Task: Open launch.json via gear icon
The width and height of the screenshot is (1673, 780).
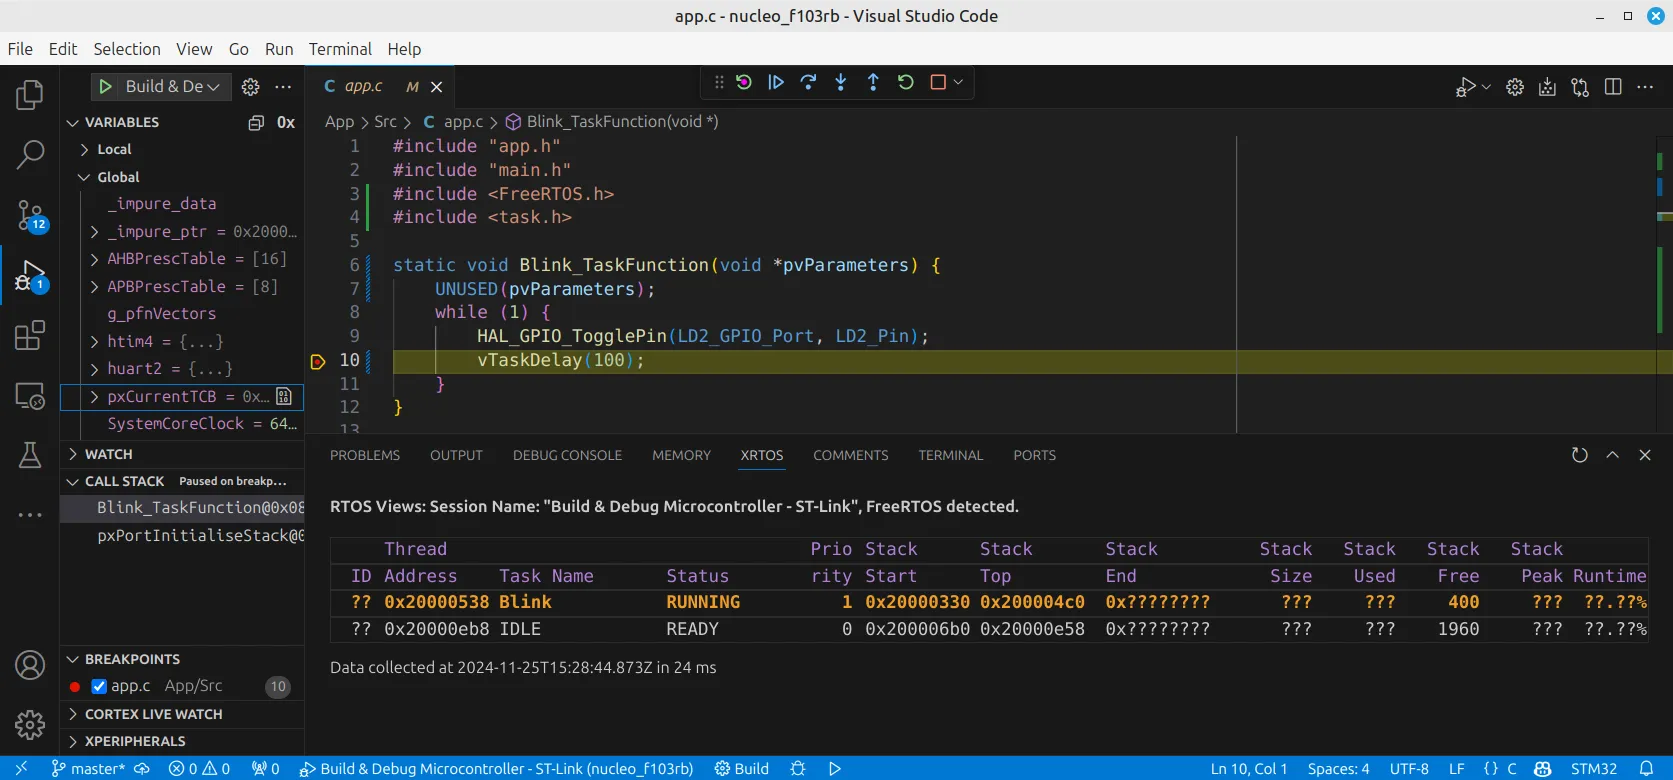Action: [251, 87]
